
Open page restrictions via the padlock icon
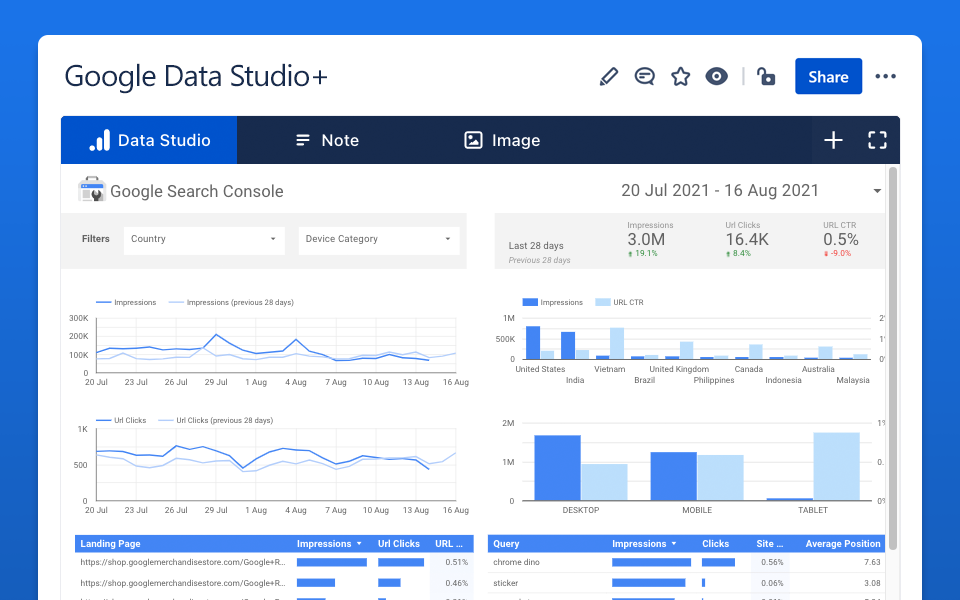(766, 77)
